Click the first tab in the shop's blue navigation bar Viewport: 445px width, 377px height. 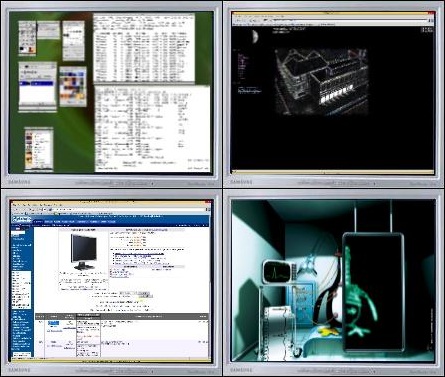[39, 221]
